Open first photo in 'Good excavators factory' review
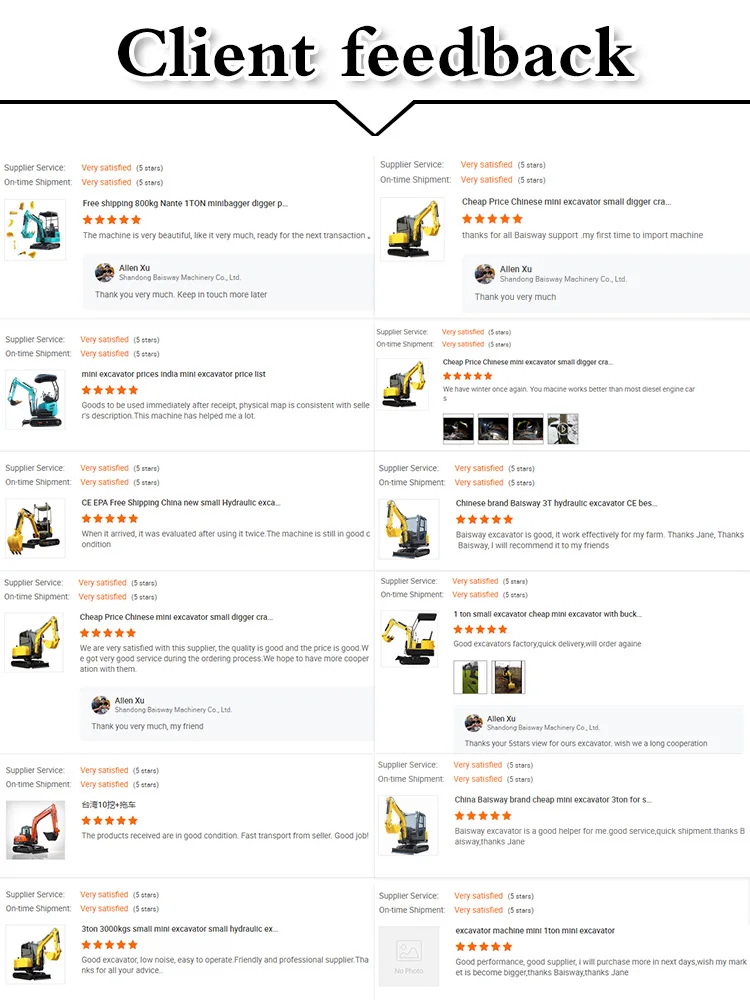The width and height of the screenshot is (750, 1000). (x=470, y=677)
